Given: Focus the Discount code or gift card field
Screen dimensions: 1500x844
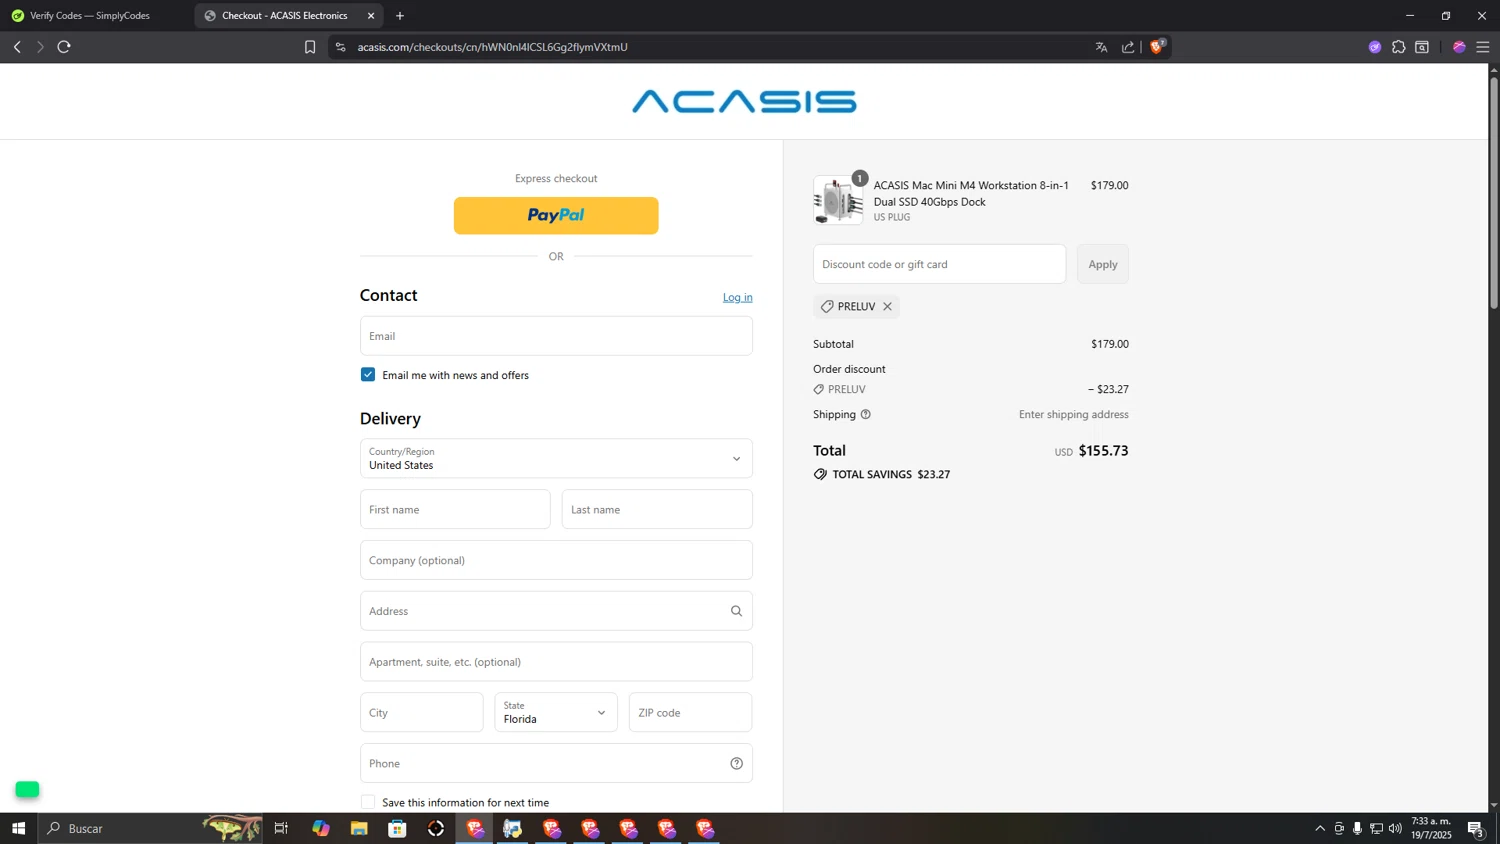Looking at the screenshot, I should pos(940,264).
